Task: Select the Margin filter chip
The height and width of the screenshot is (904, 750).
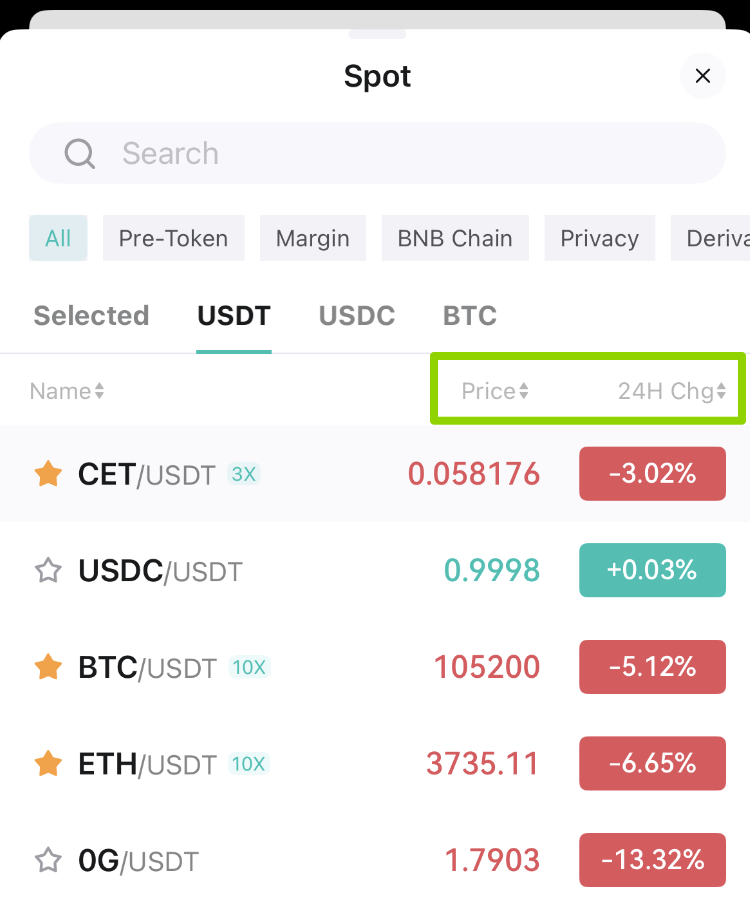Action: point(312,238)
